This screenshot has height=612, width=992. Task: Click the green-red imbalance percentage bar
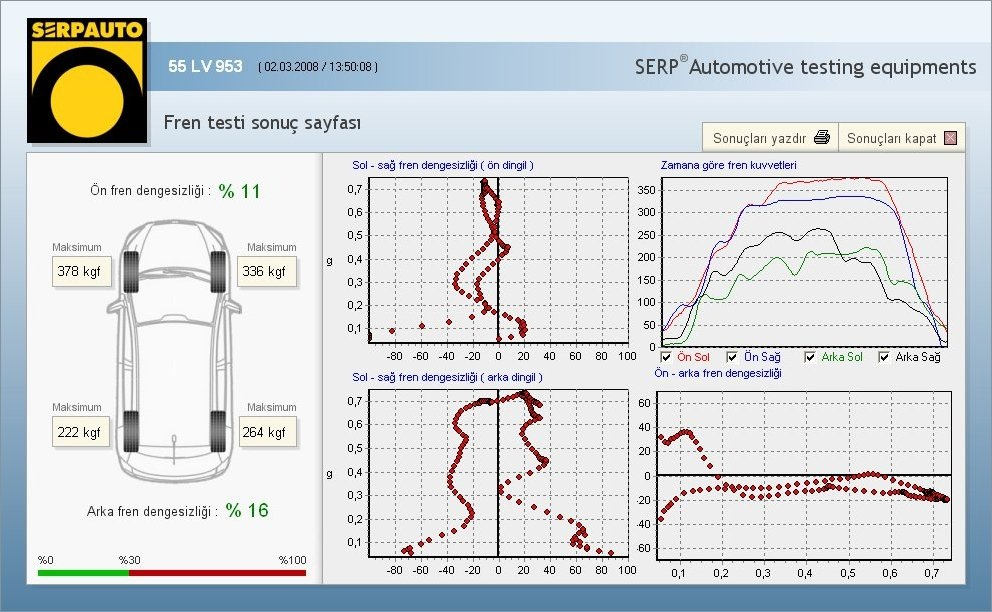click(x=172, y=573)
